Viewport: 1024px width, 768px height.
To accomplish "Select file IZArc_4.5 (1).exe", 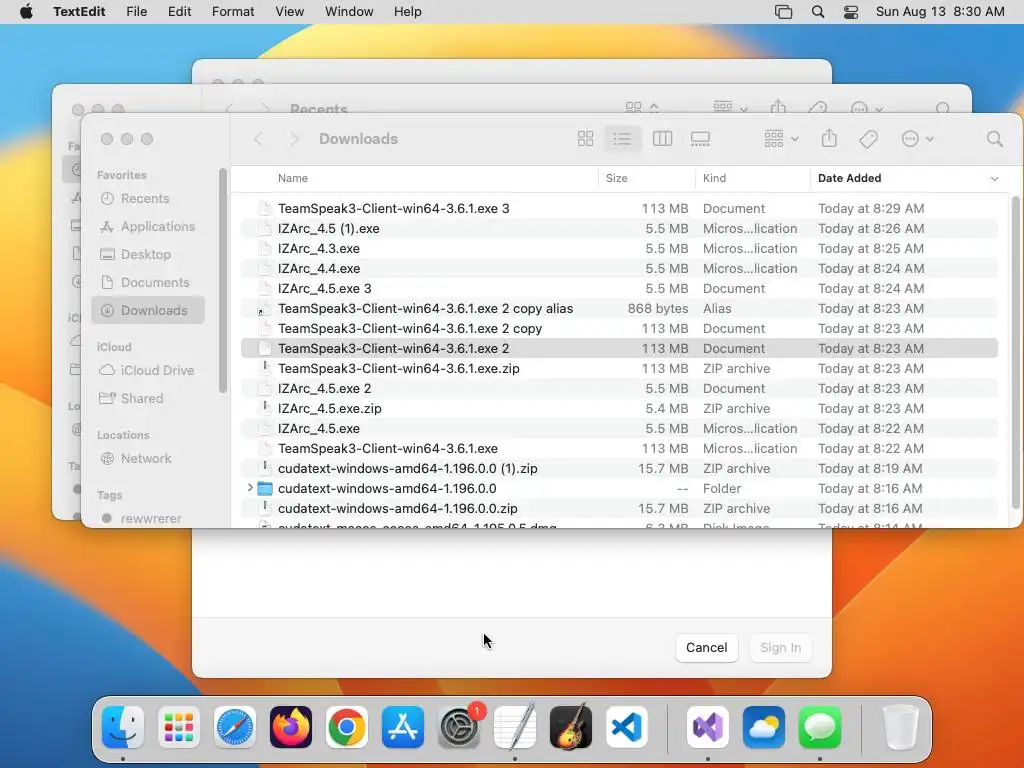I will pyautogui.click(x=619, y=229).
